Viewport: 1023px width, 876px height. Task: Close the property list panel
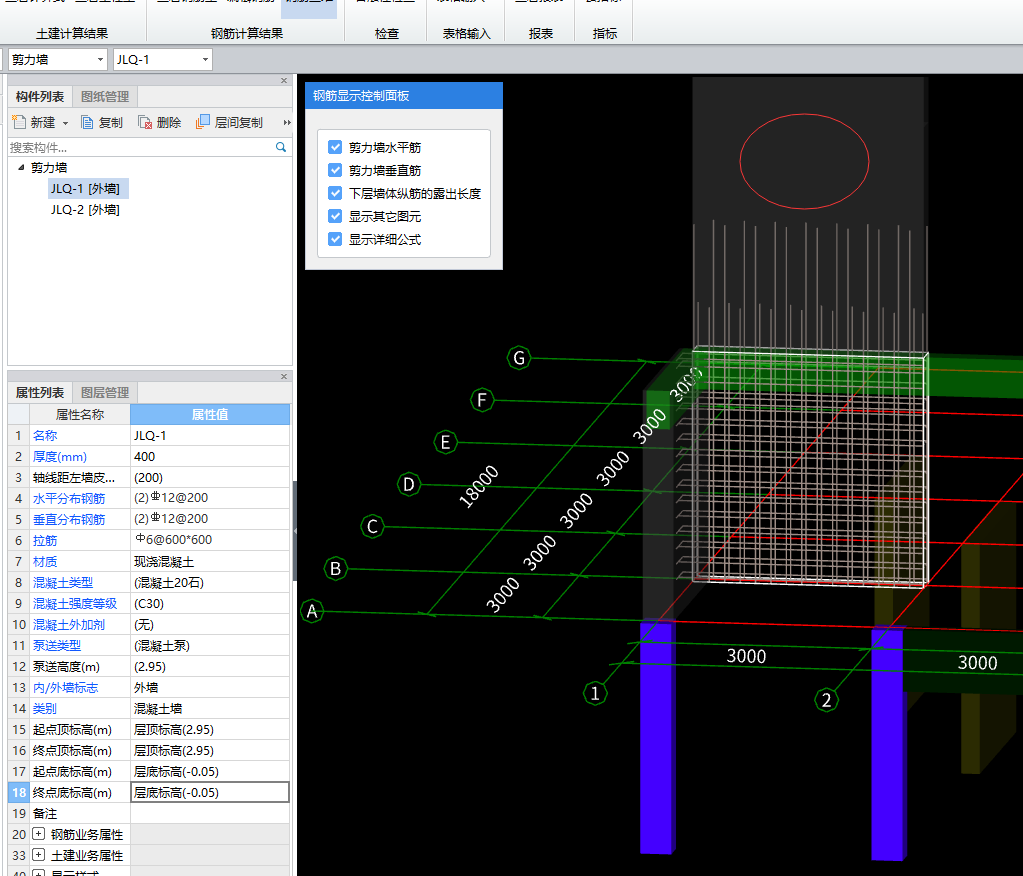[284, 376]
